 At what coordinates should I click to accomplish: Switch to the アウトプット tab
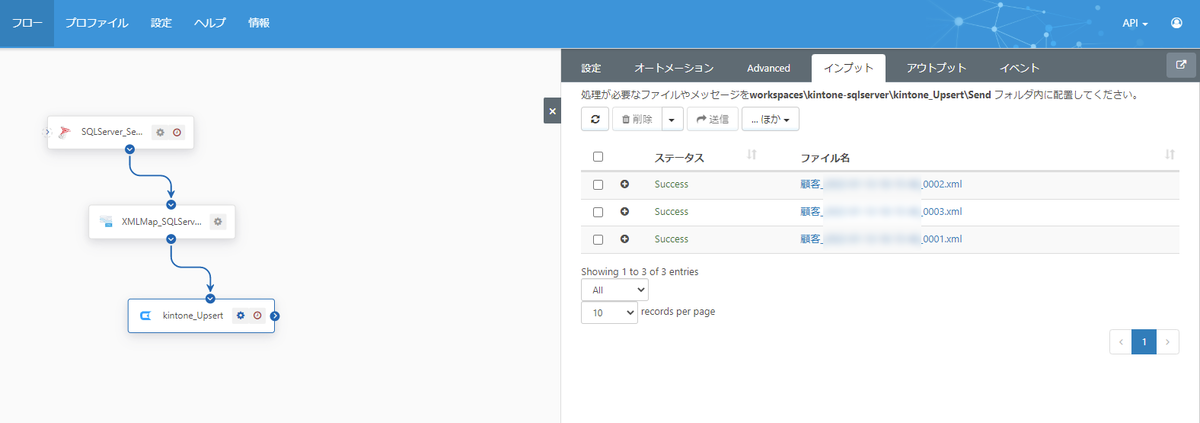pos(936,68)
